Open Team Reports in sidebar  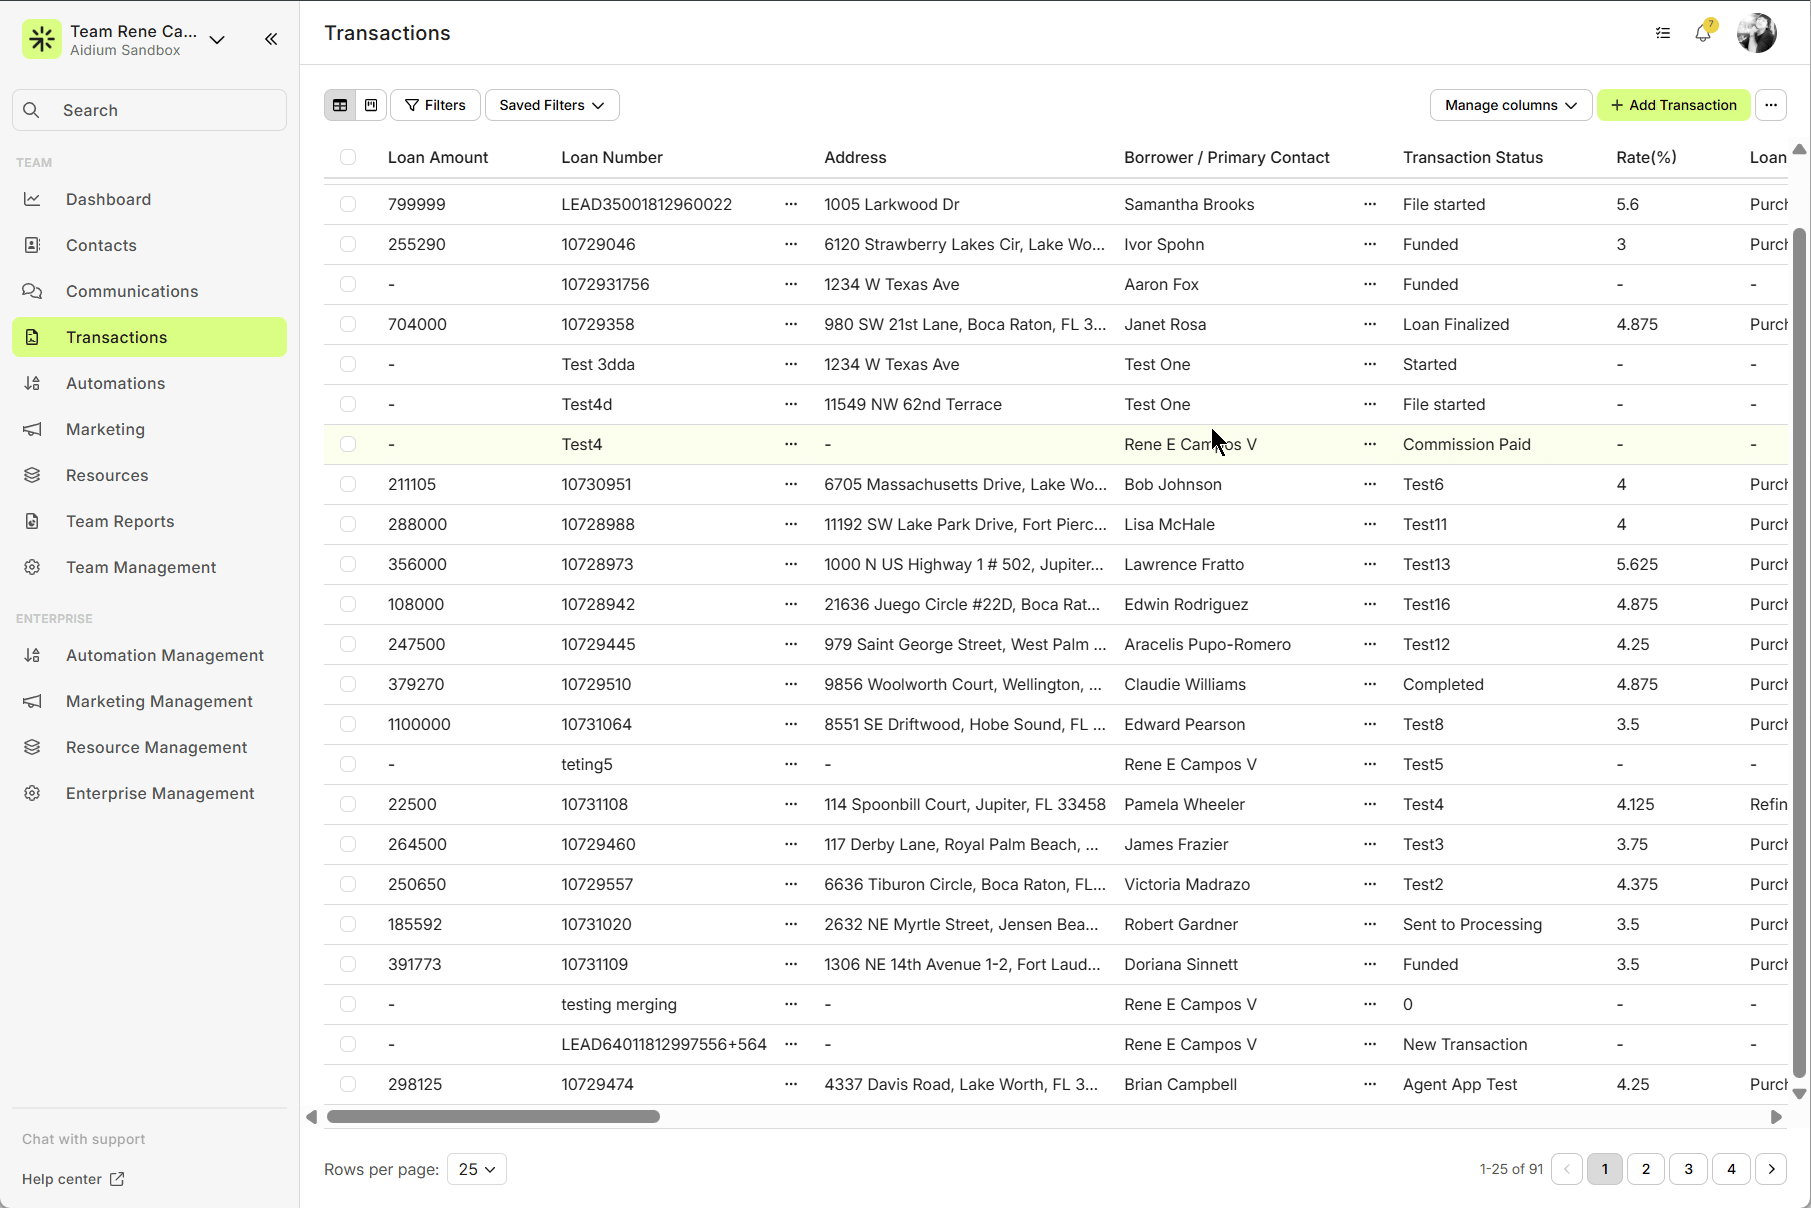click(120, 521)
